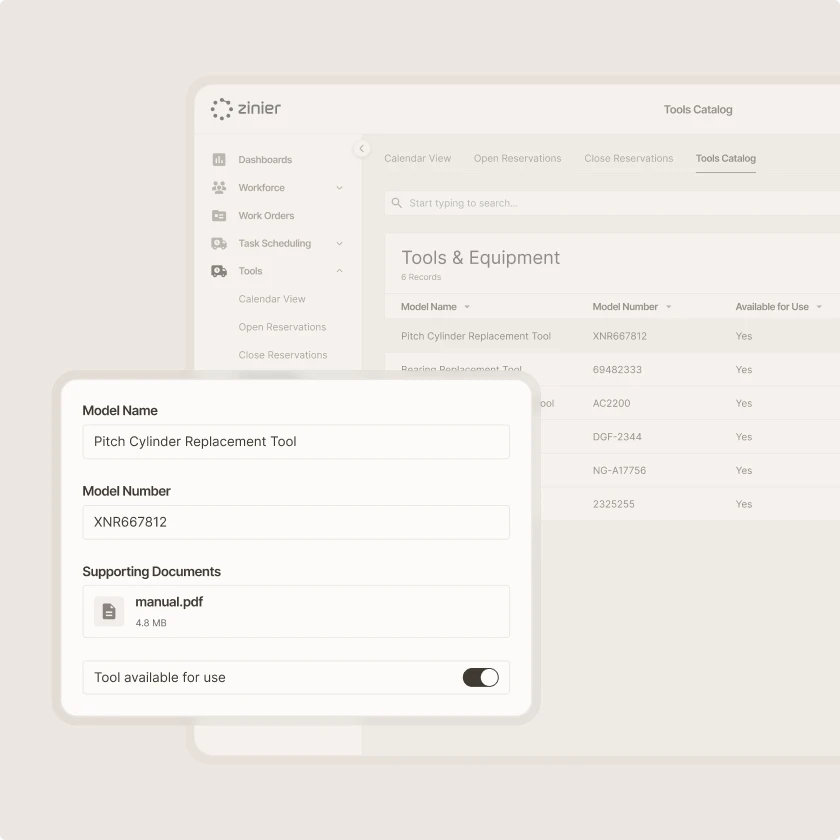Click the Tools & Equipment heading

click(481, 258)
